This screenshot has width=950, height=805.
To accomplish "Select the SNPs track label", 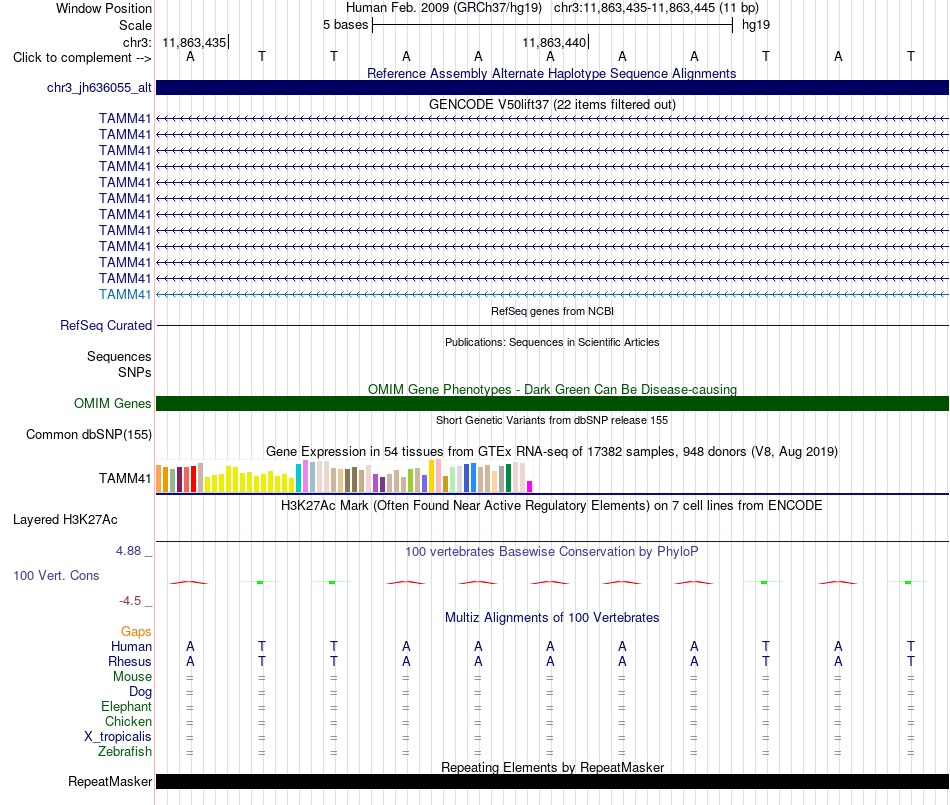I will 135,373.
